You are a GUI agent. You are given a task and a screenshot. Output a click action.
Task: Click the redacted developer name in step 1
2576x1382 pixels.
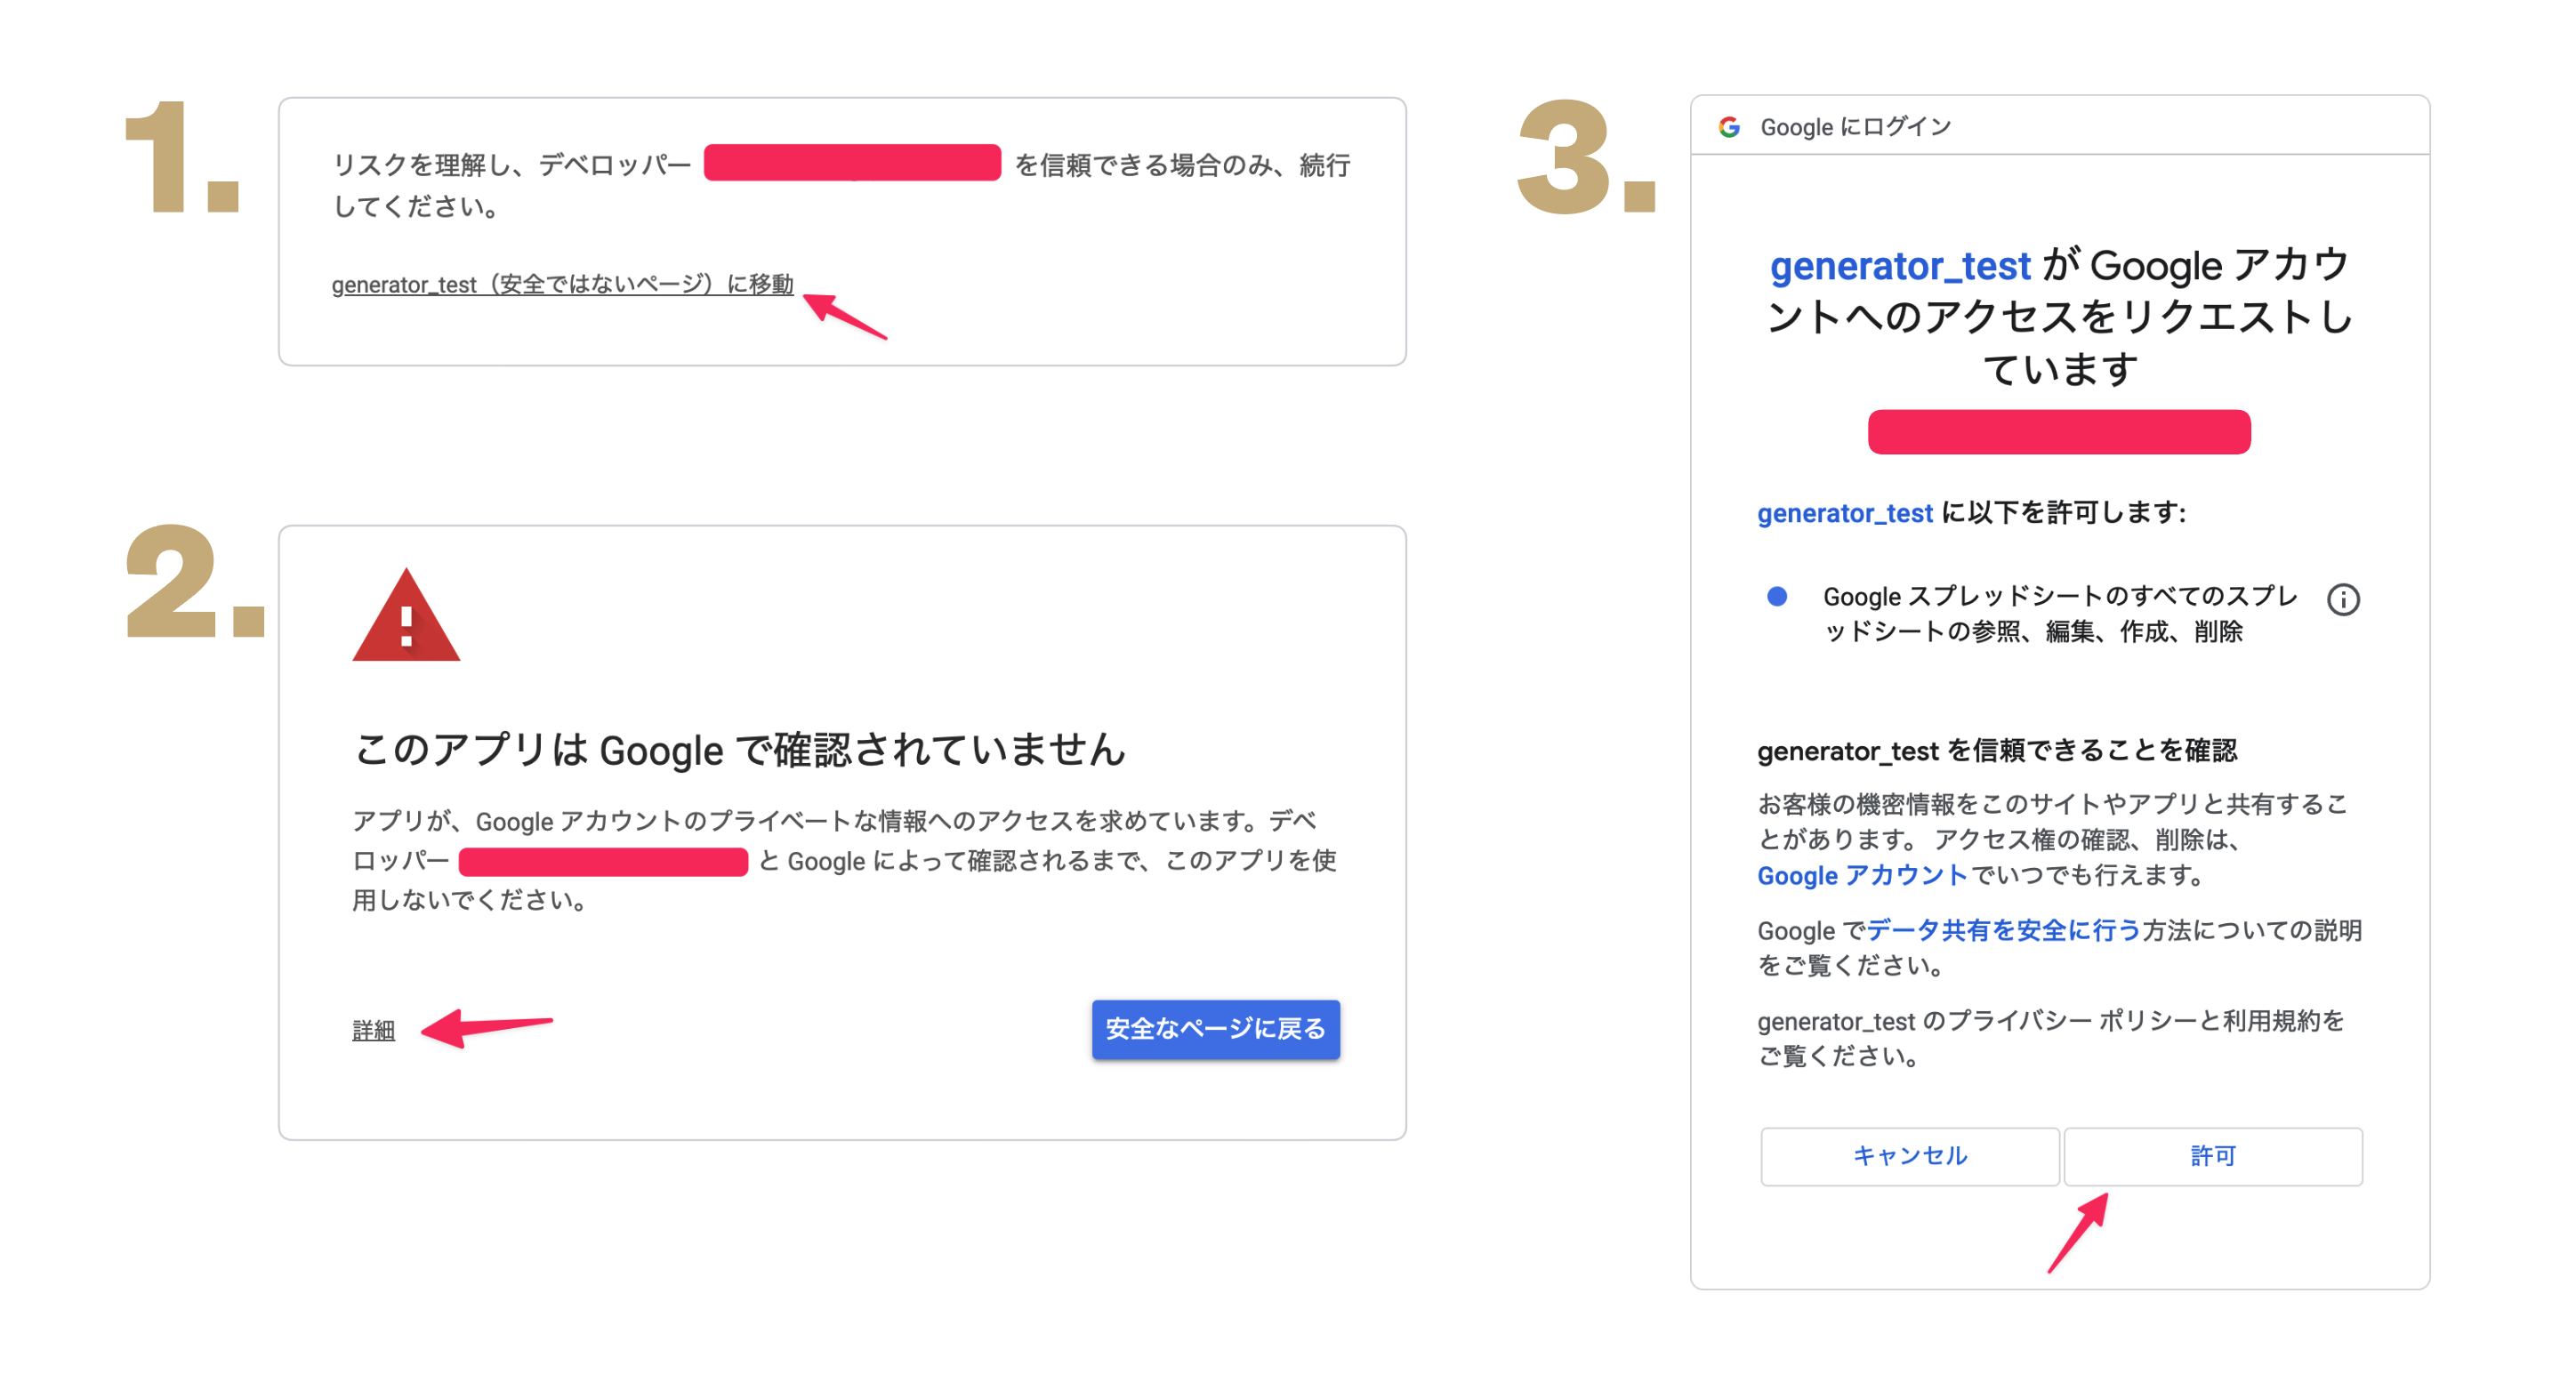(852, 163)
